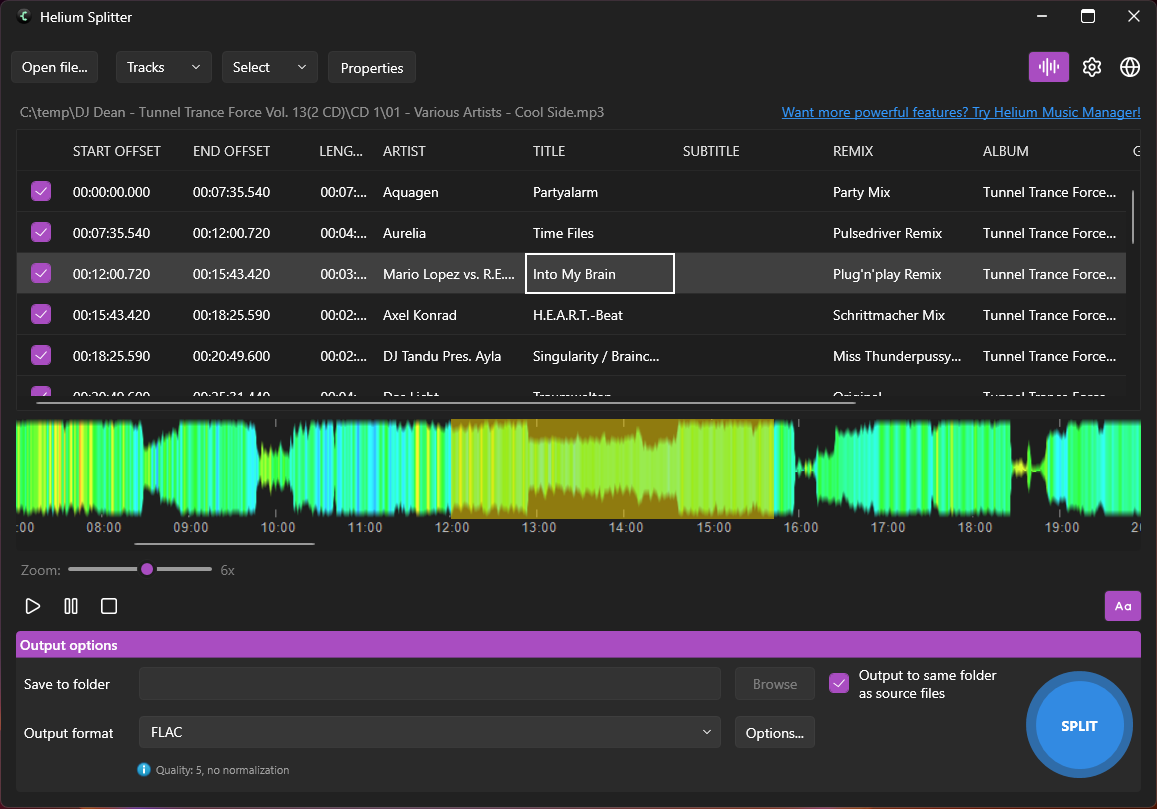Screen dimensions: 1157x809
Task: Click the waveform horizontal scrollbar
Action: (x=224, y=544)
